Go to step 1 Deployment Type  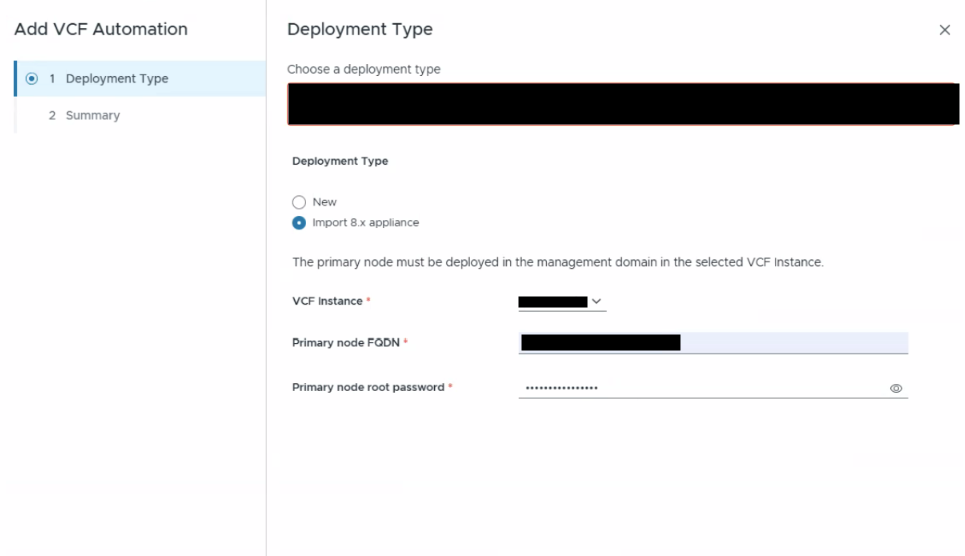click(140, 79)
